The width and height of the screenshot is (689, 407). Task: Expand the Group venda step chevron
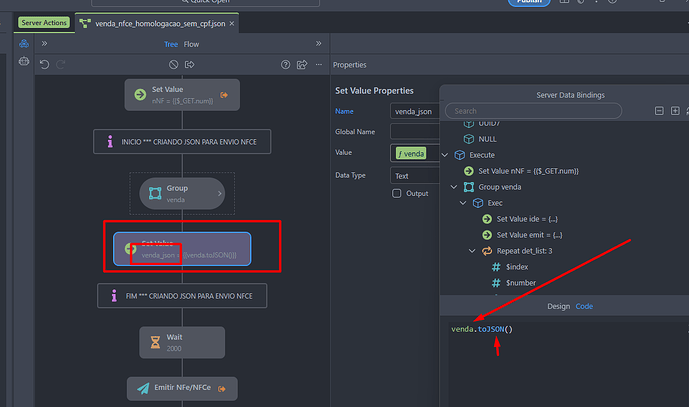pos(220,192)
